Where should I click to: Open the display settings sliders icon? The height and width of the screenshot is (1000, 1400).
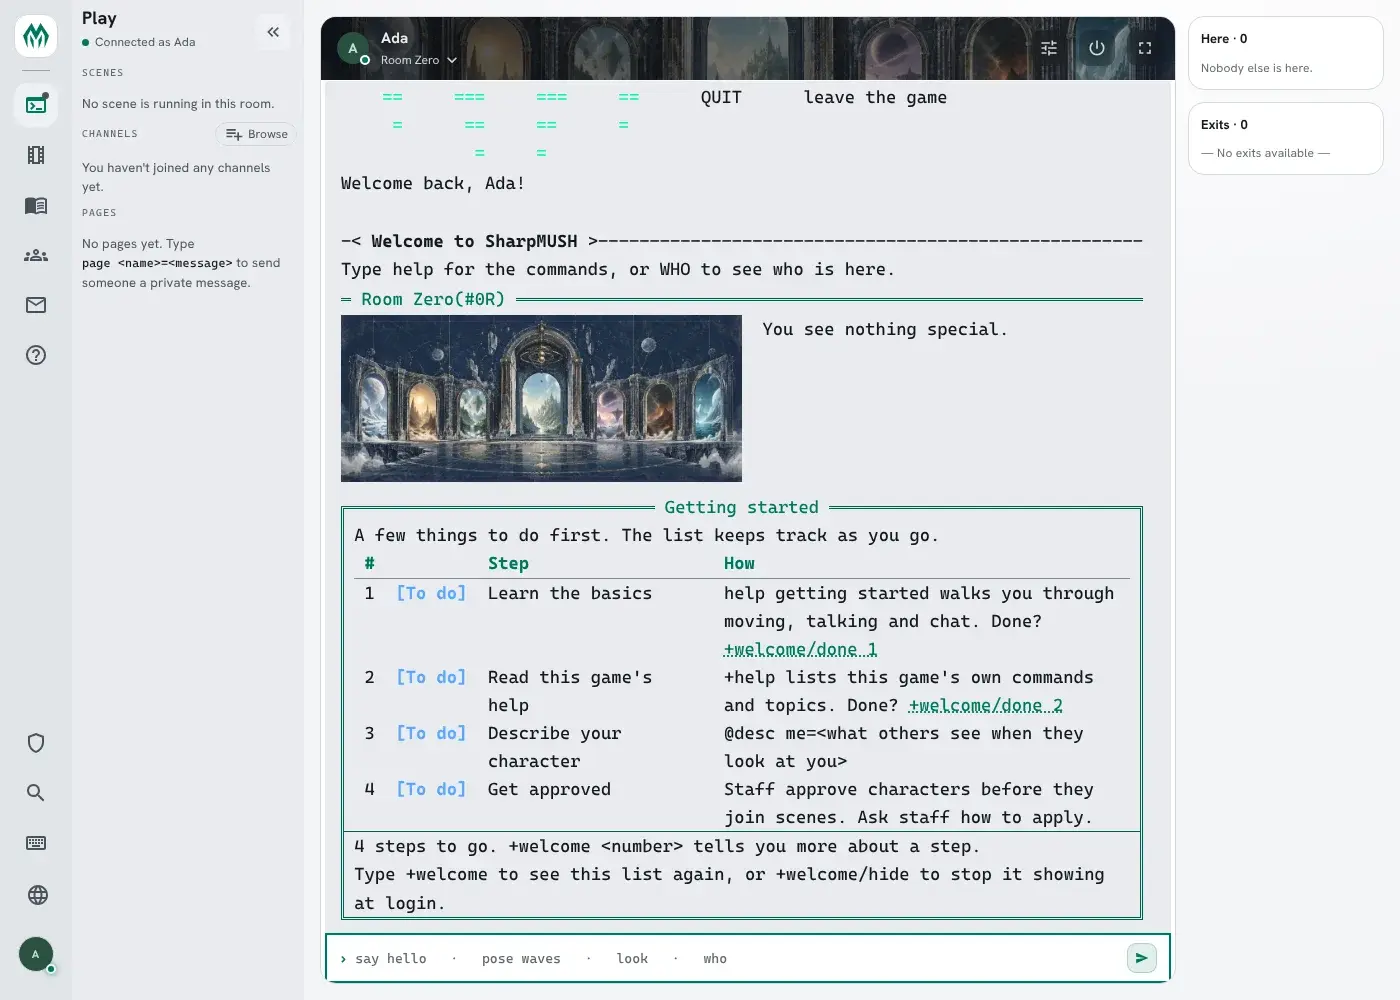tap(1049, 48)
